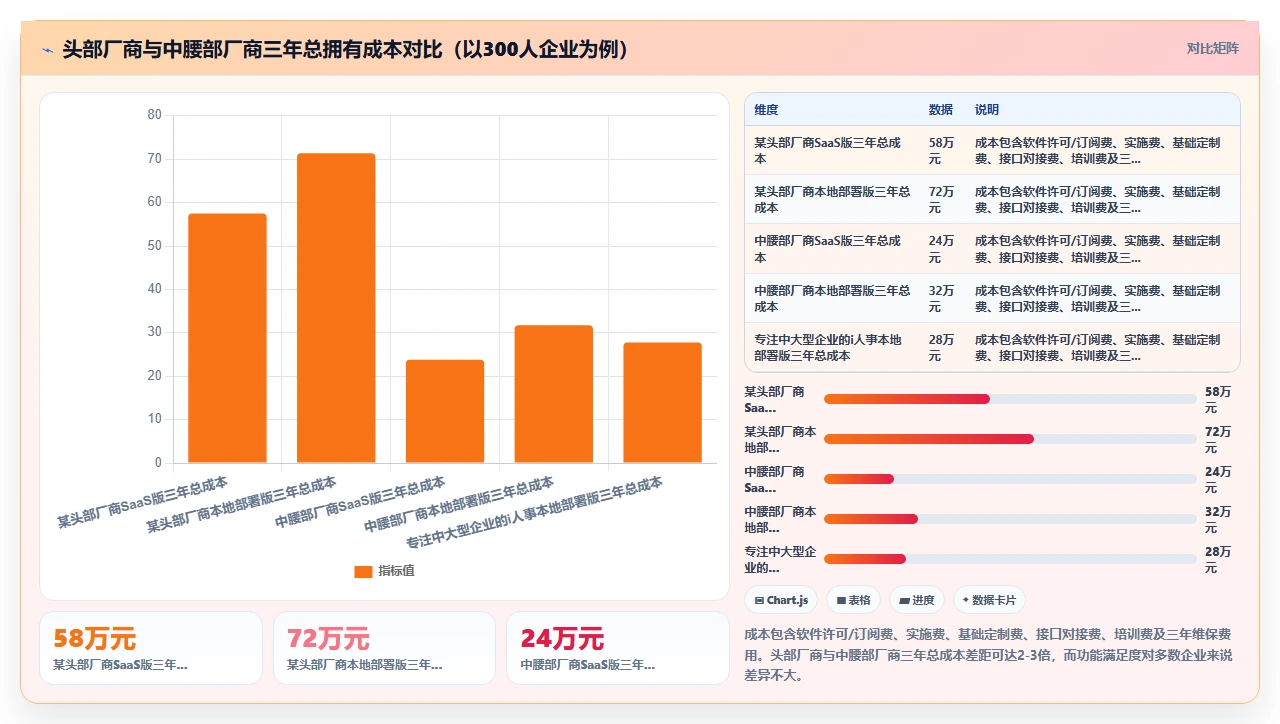Click the 数据 column header
Viewport: 1280px width, 724px height.
pyautogui.click(x=941, y=110)
